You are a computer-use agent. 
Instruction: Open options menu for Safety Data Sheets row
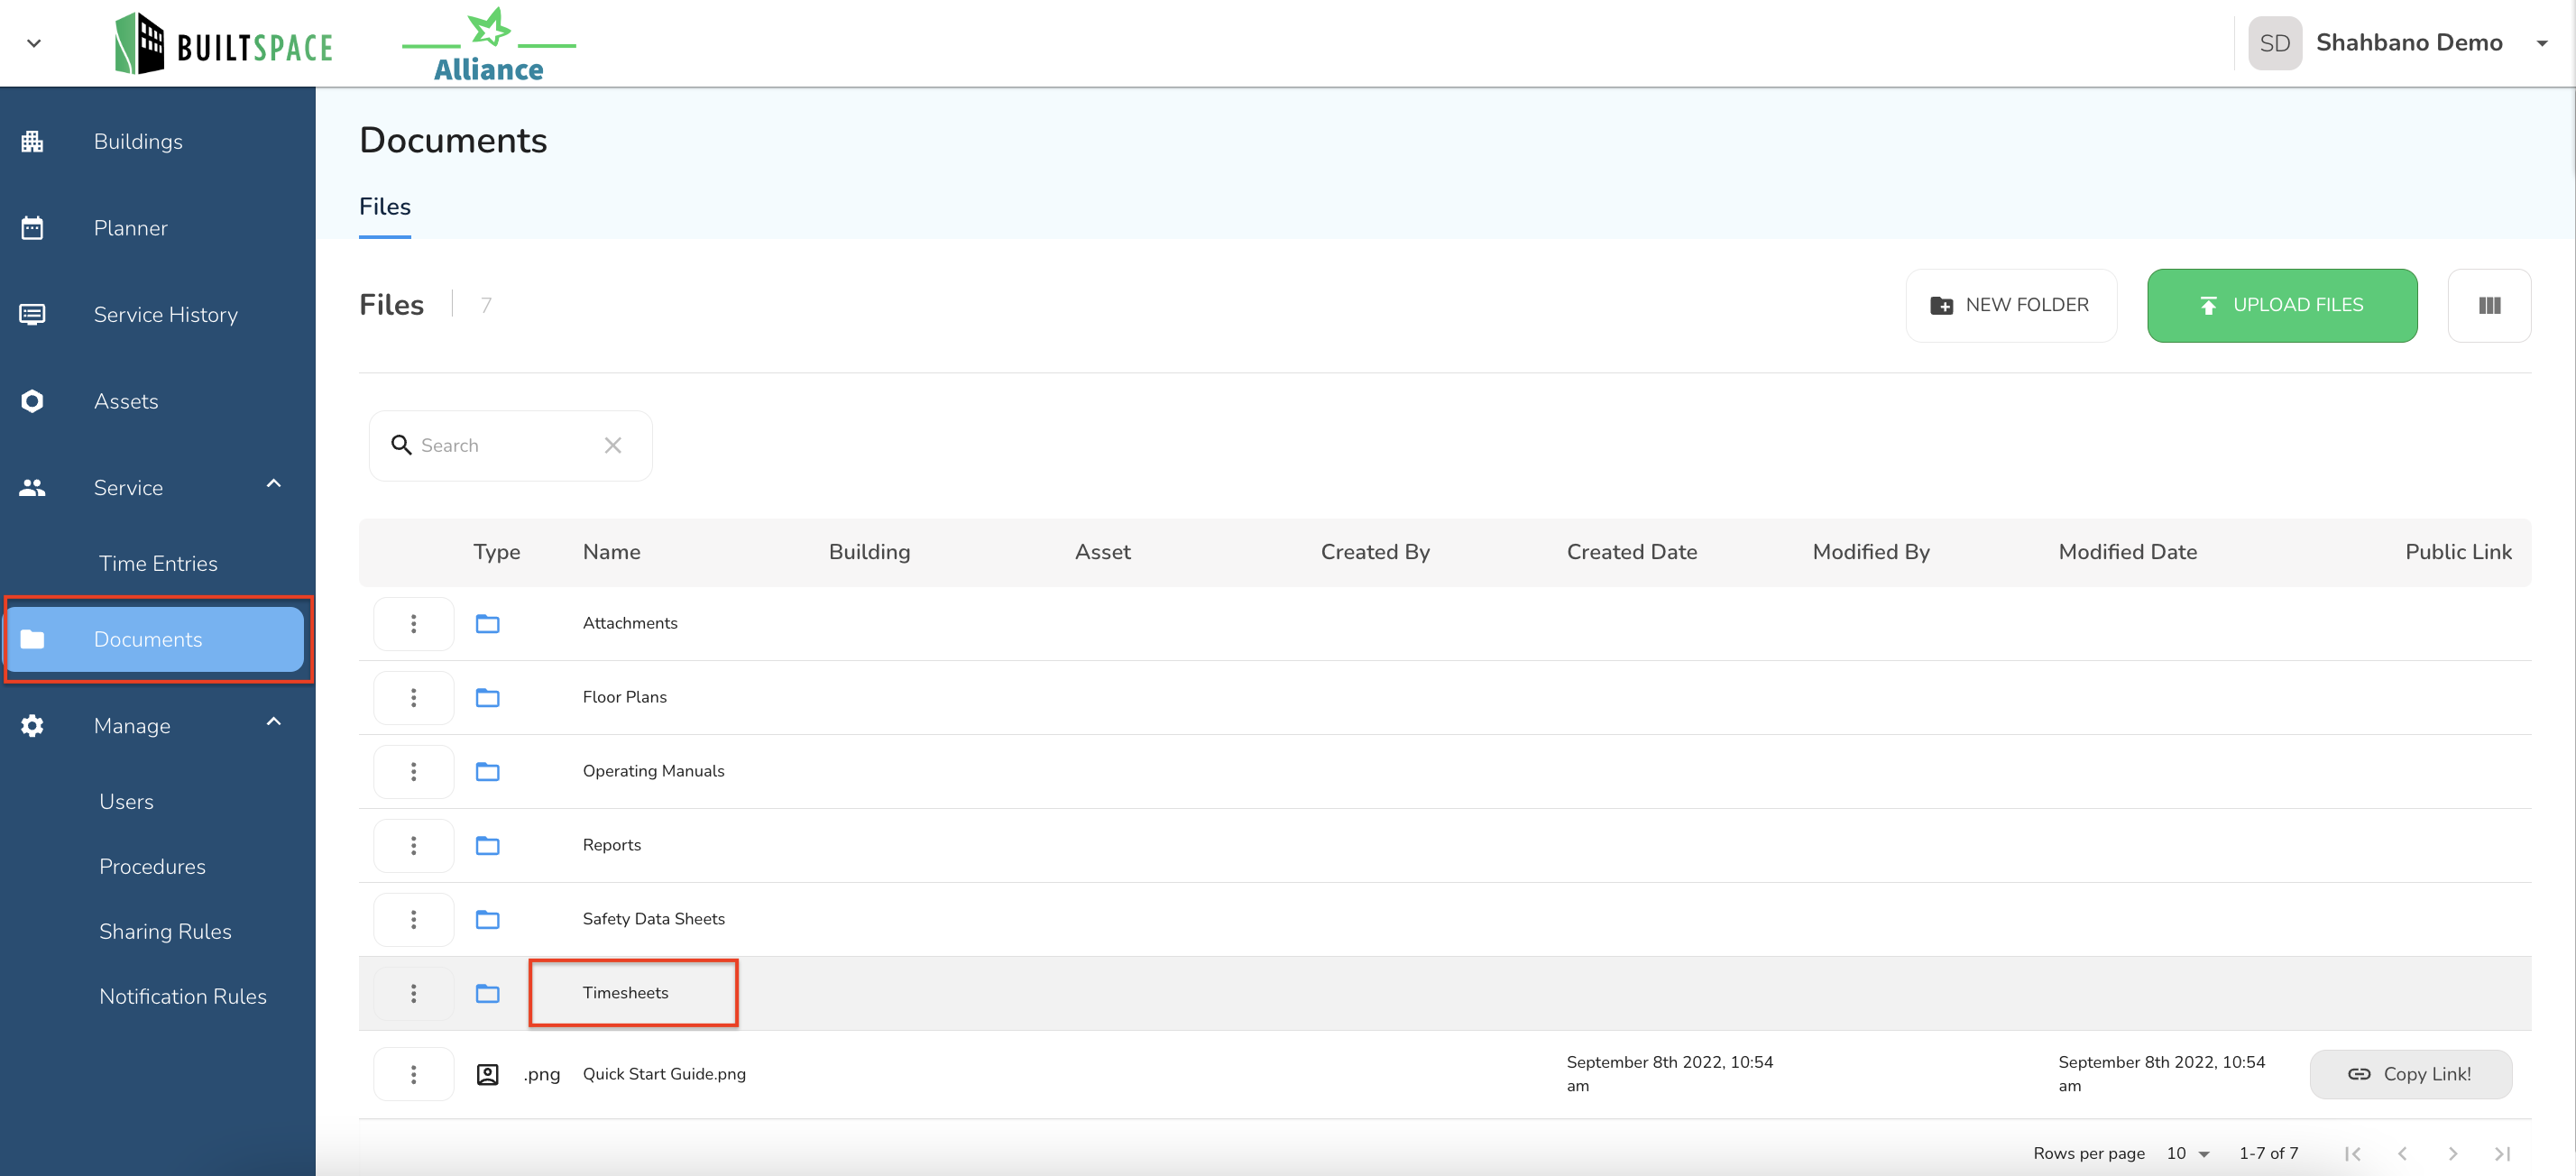[413, 919]
